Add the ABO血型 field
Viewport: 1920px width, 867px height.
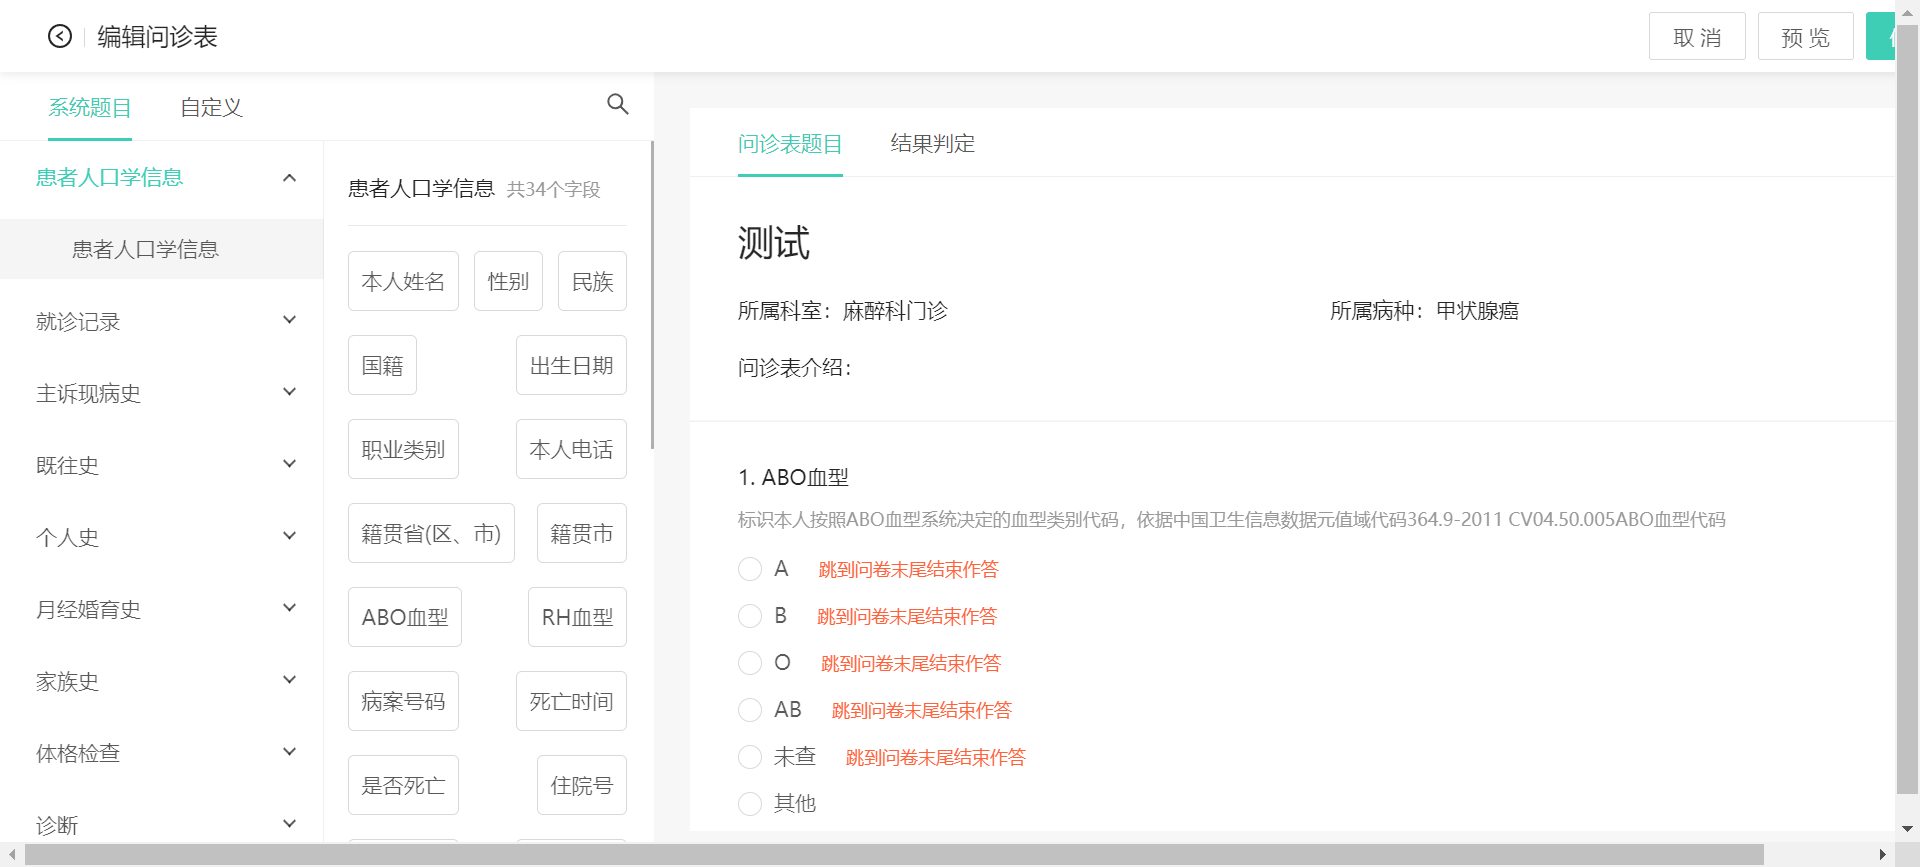click(405, 617)
